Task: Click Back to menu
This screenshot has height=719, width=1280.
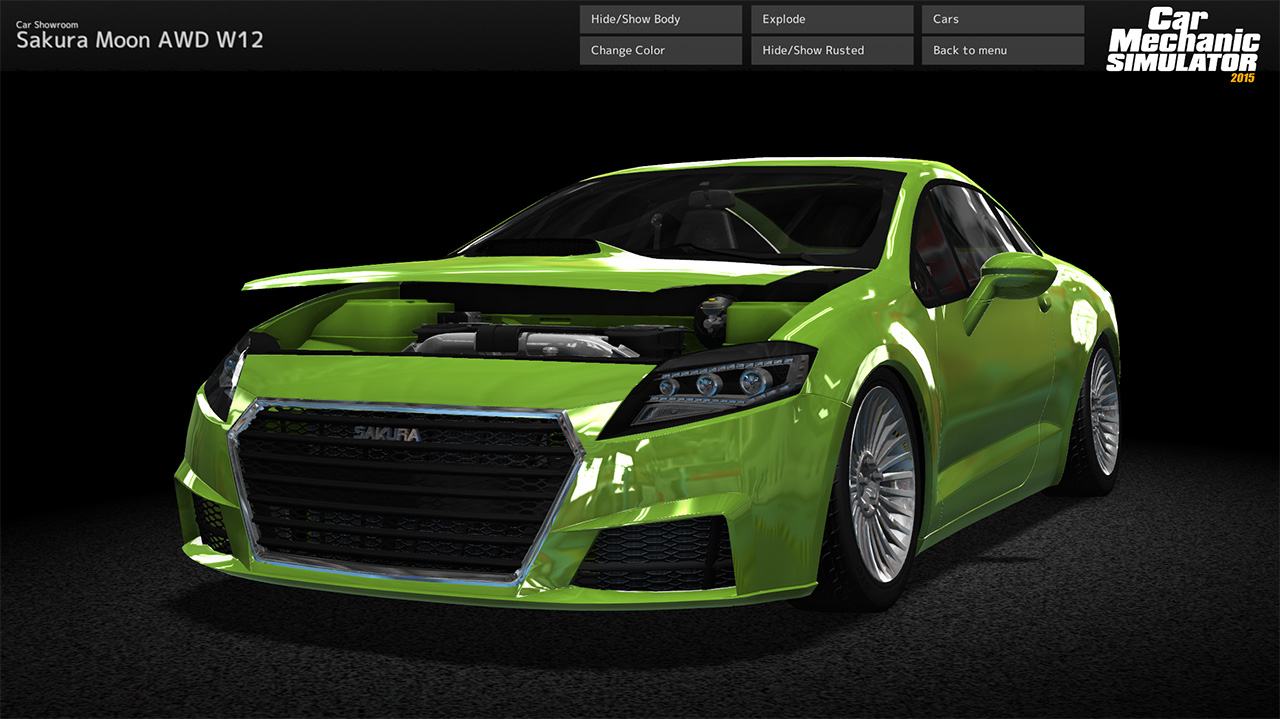Action: pyautogui.click(x=1001, y=50)
